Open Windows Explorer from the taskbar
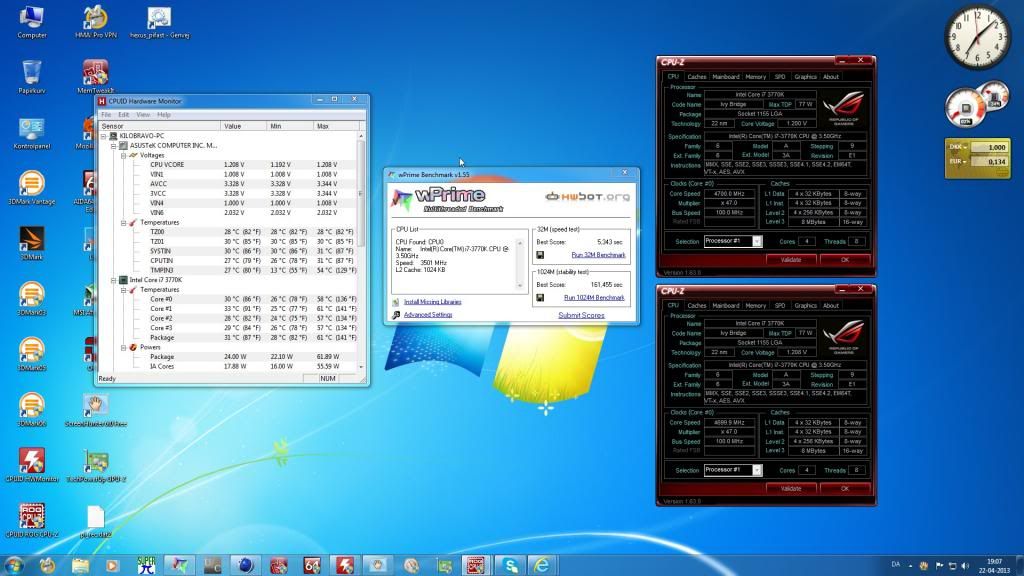The image size is (1024, 576). pyautogui.click(x=80, y=565)
